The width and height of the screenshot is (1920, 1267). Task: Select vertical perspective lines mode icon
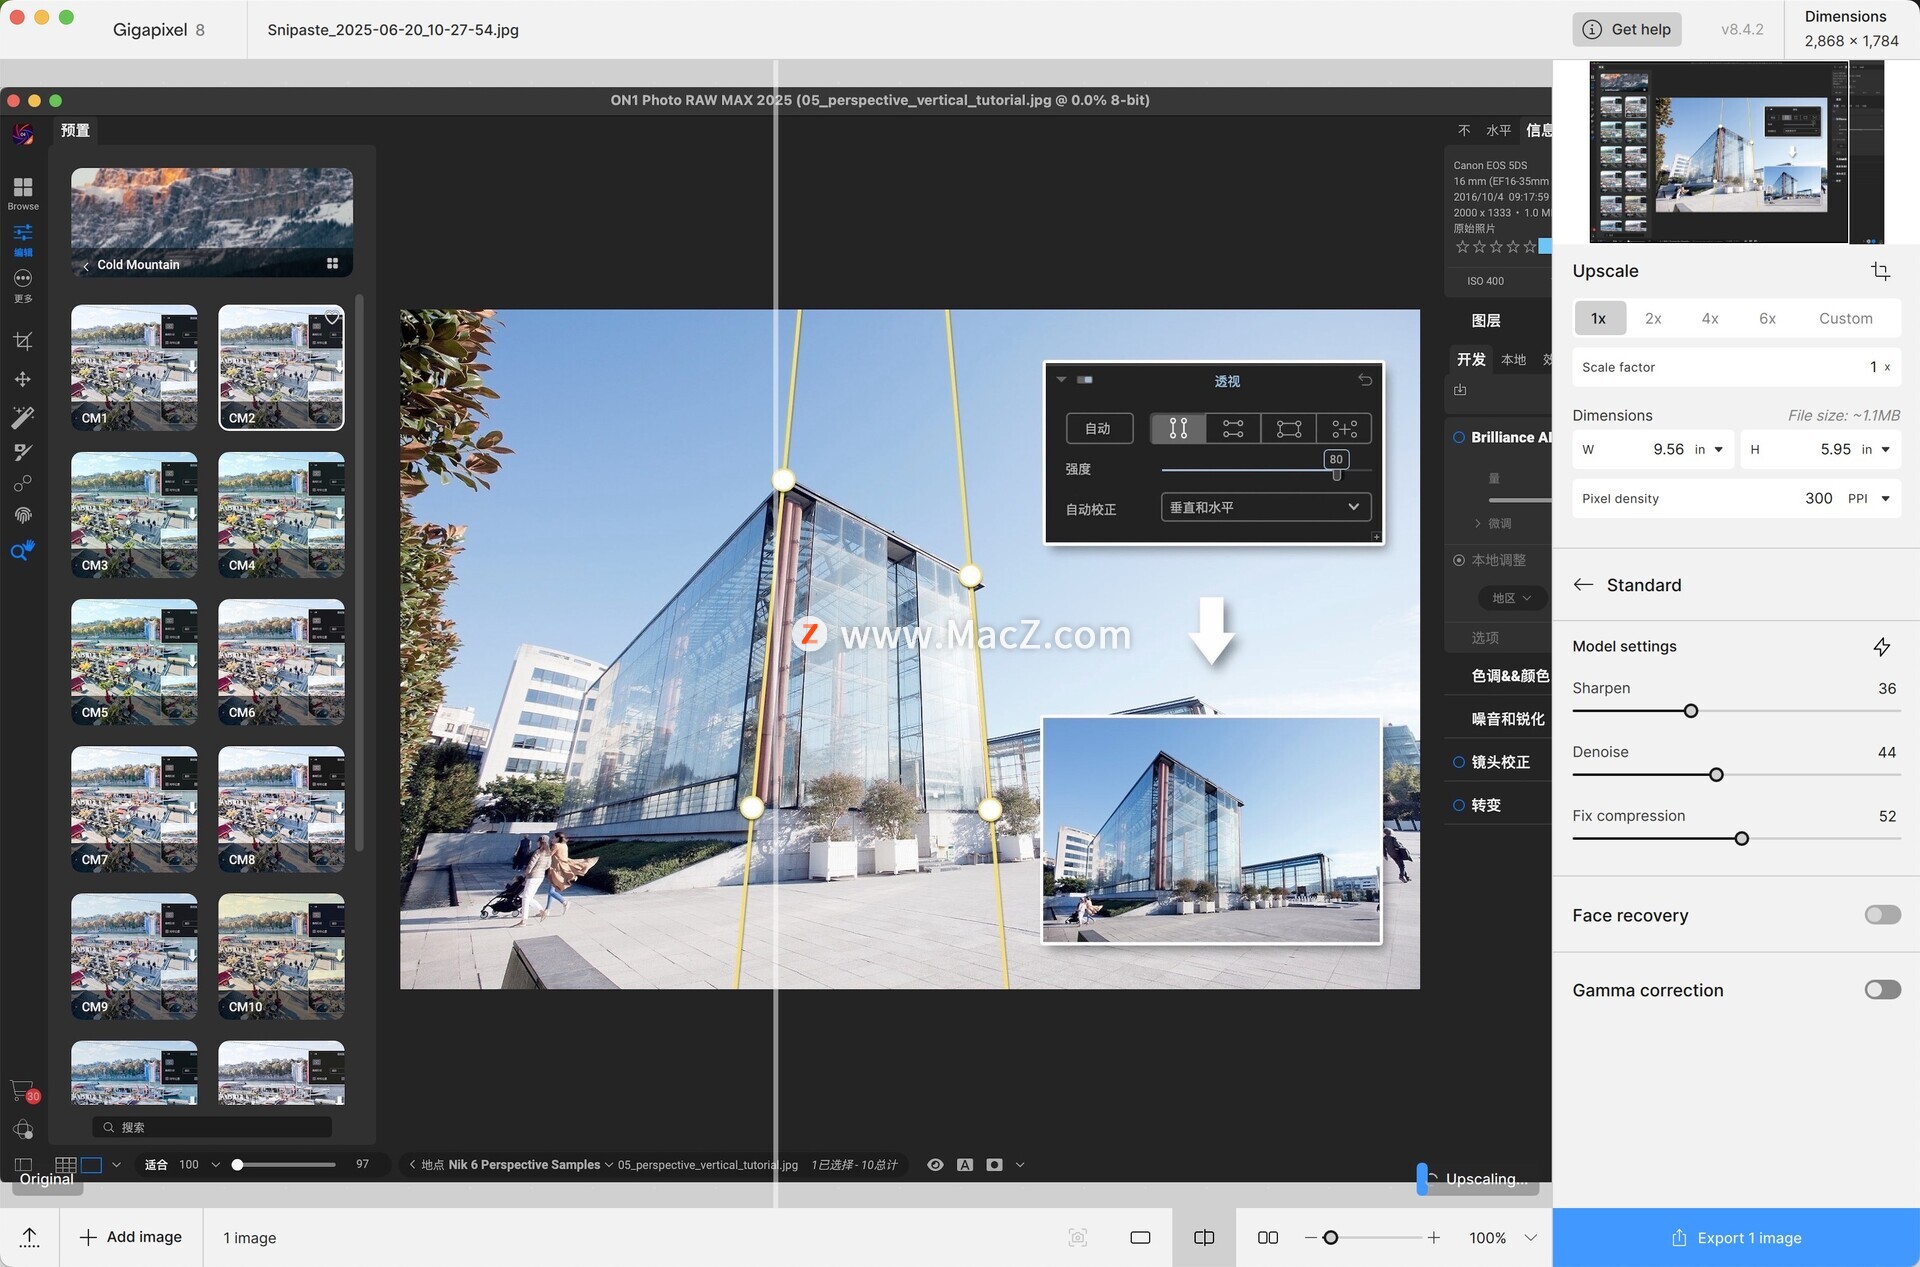(x=1178, y=429)
